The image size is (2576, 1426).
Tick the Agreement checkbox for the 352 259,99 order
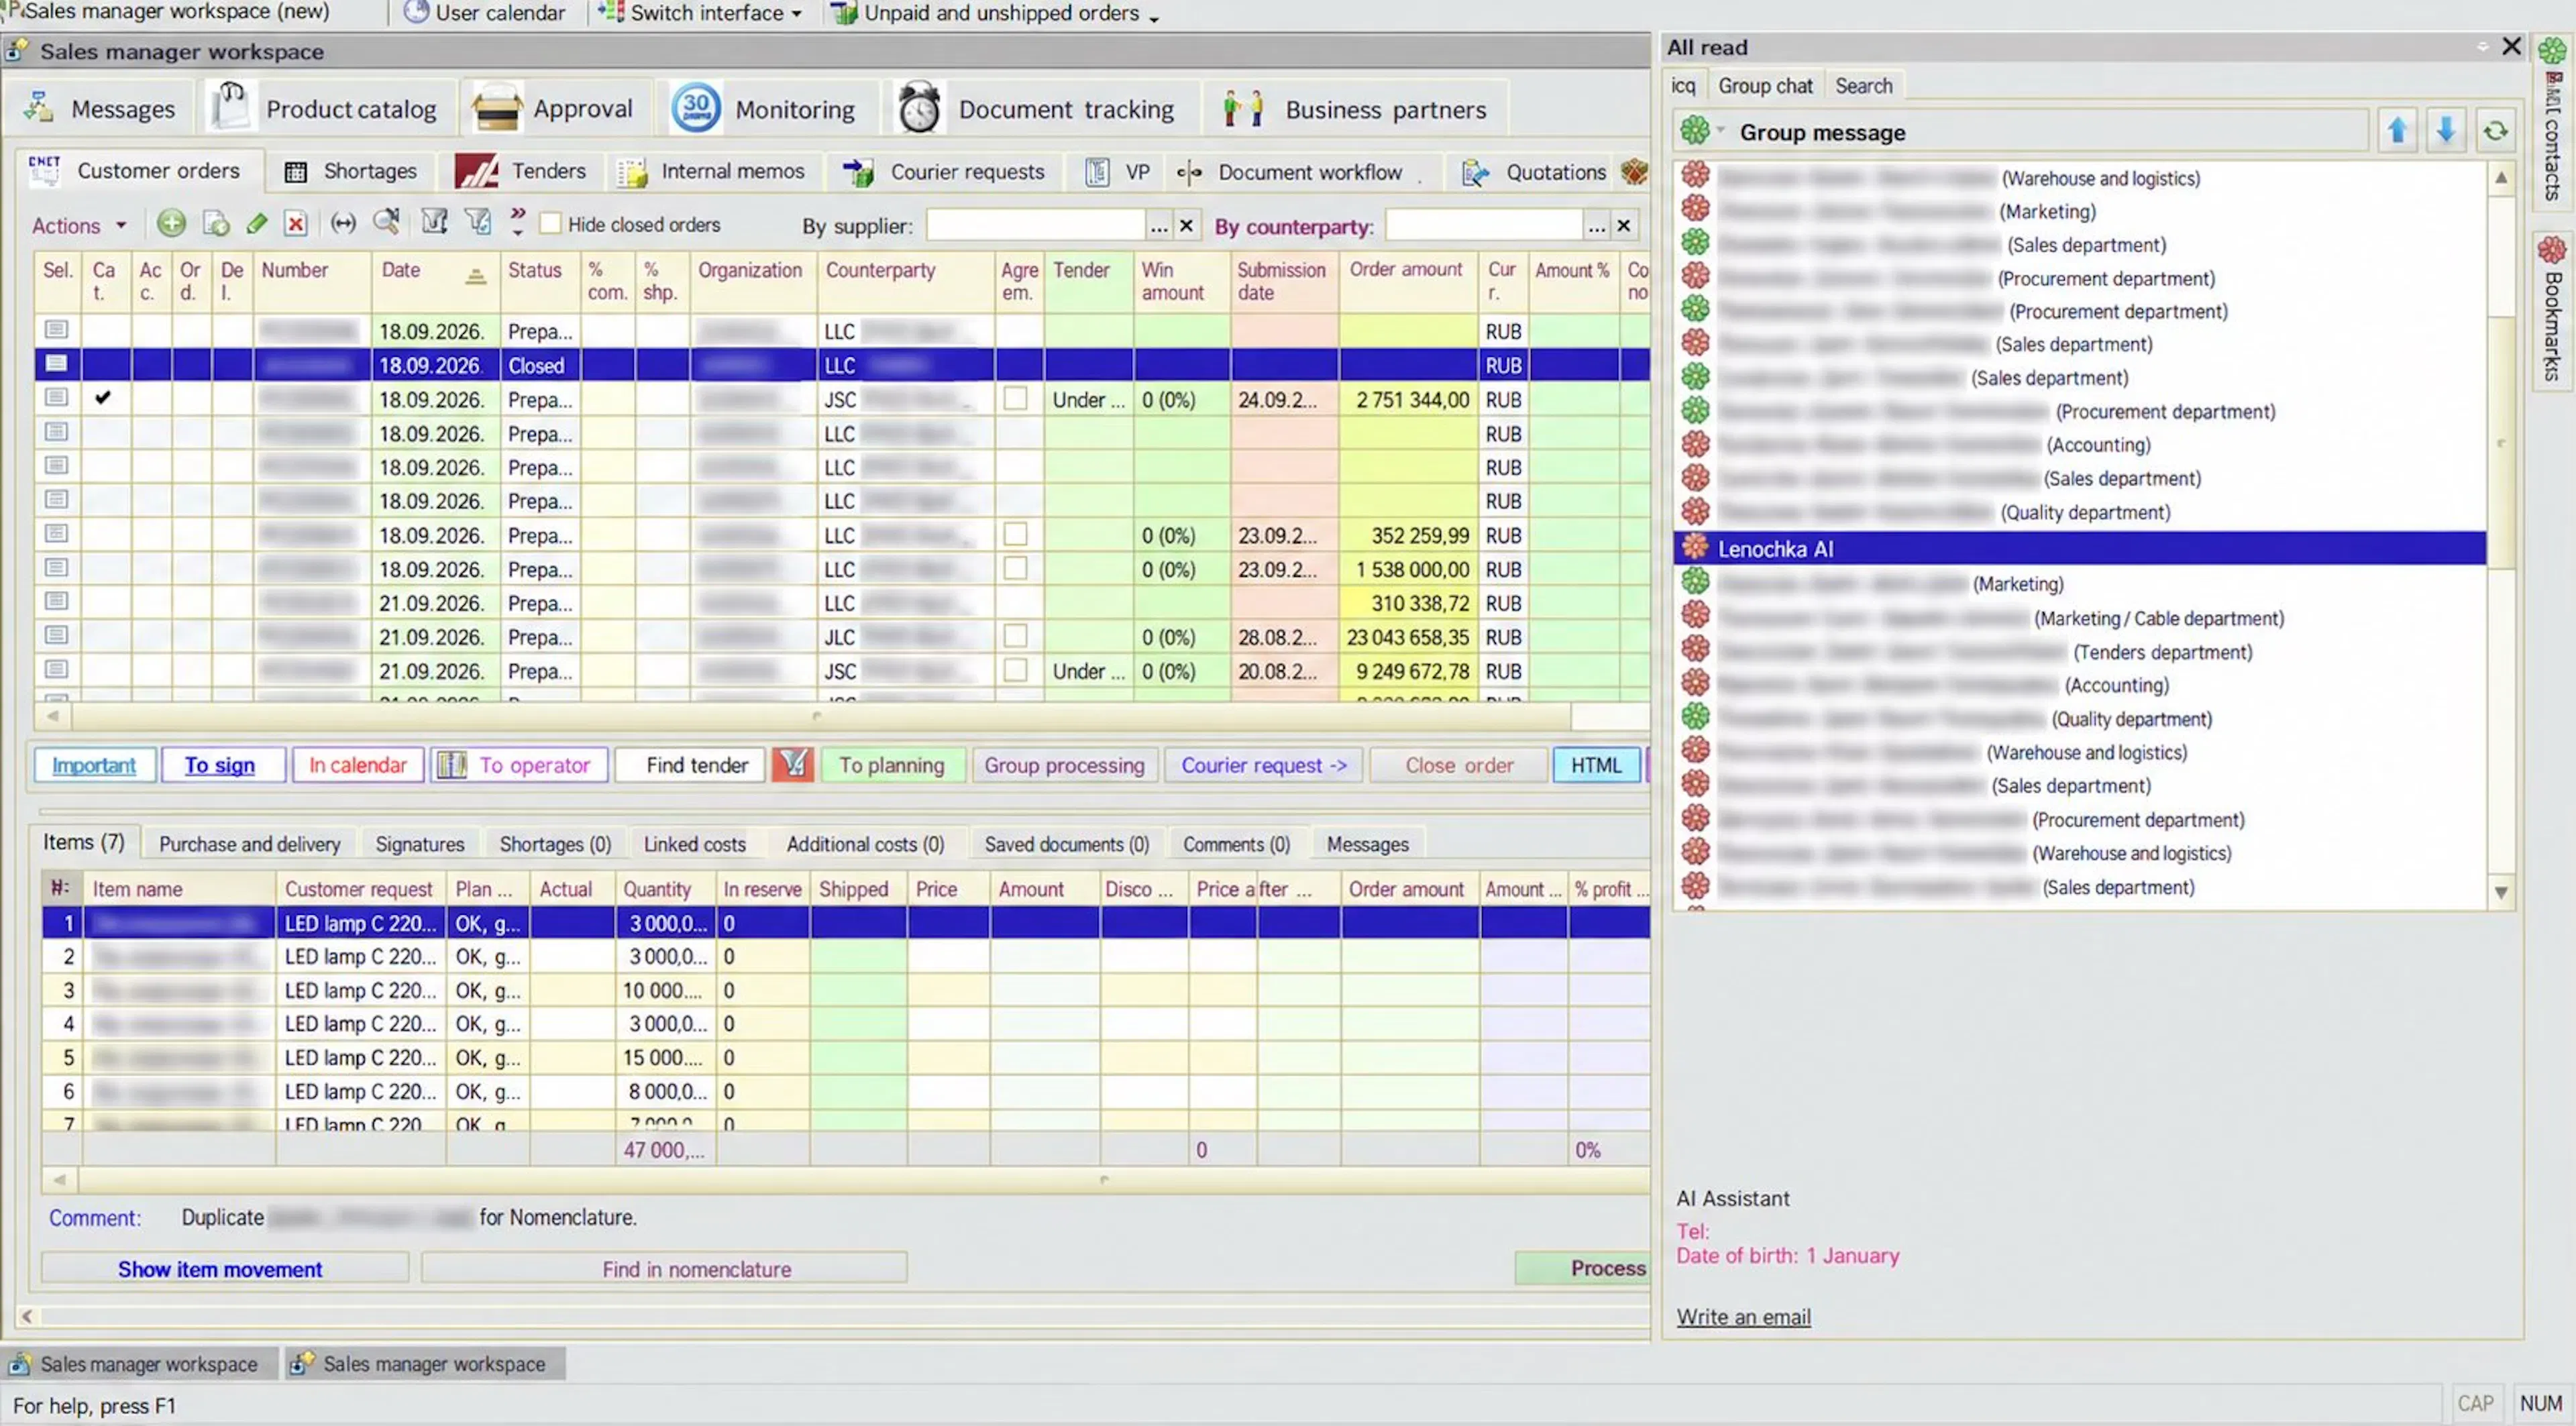(1016, 534)
